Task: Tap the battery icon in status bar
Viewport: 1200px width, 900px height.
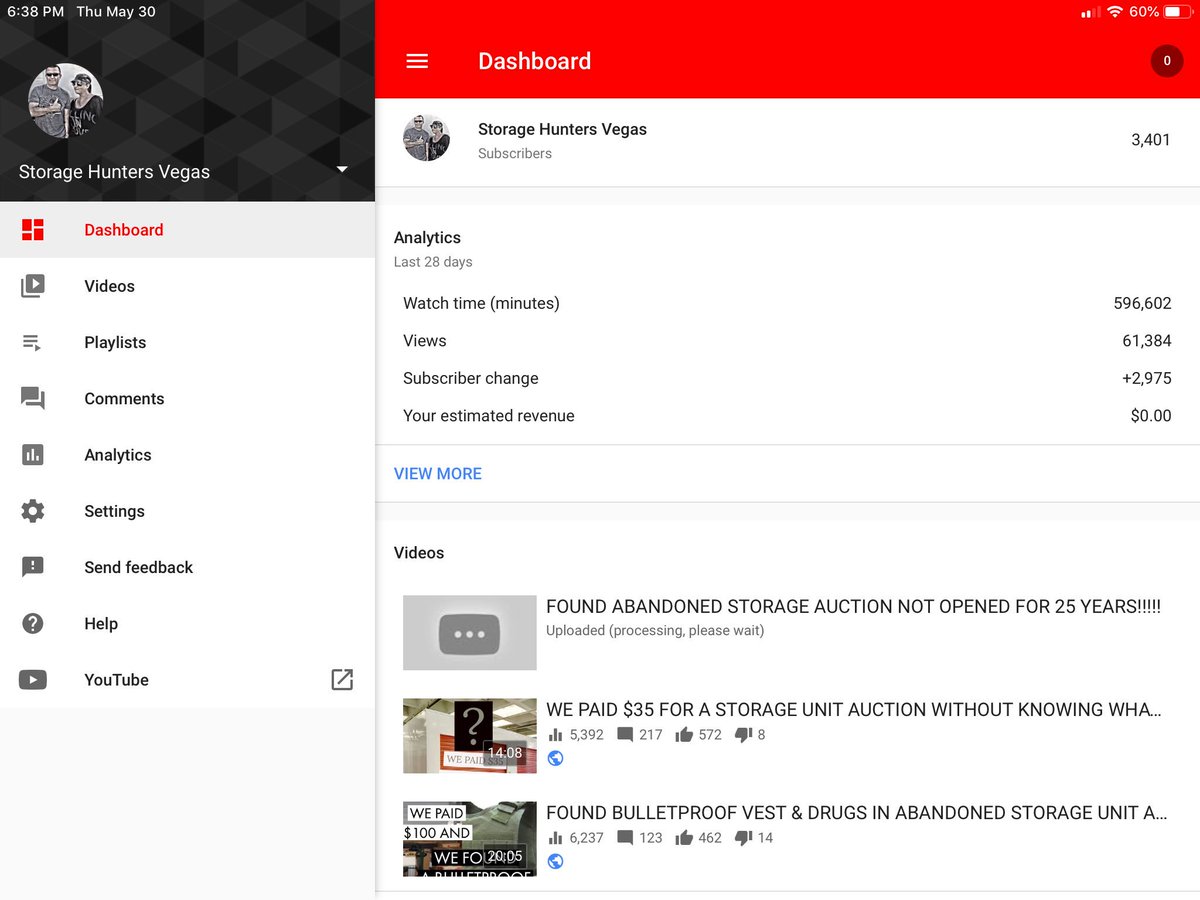Action: (x=1178, y=12)
